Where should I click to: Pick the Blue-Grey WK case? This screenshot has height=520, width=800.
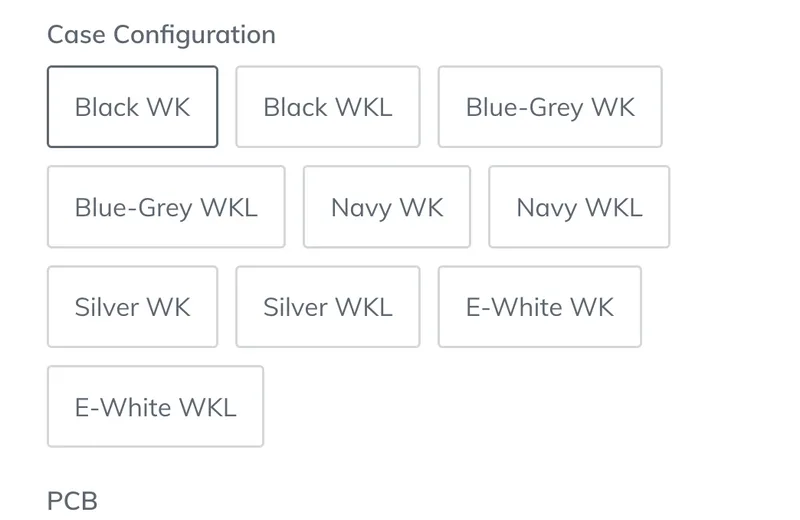point(550,107)
